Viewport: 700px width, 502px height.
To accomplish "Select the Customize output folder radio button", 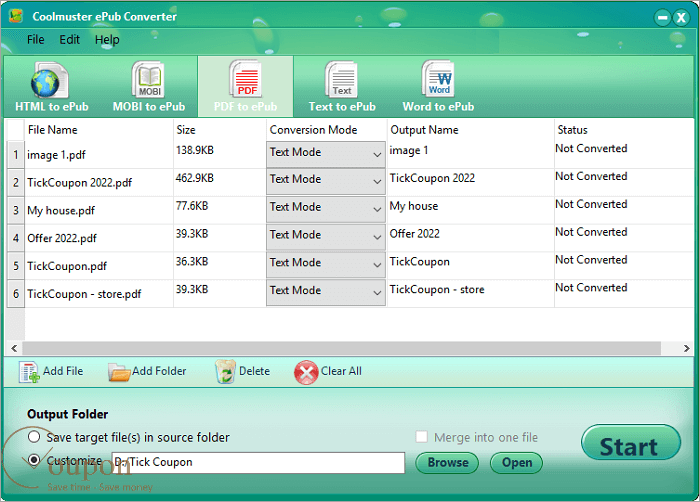I will 34,460.
